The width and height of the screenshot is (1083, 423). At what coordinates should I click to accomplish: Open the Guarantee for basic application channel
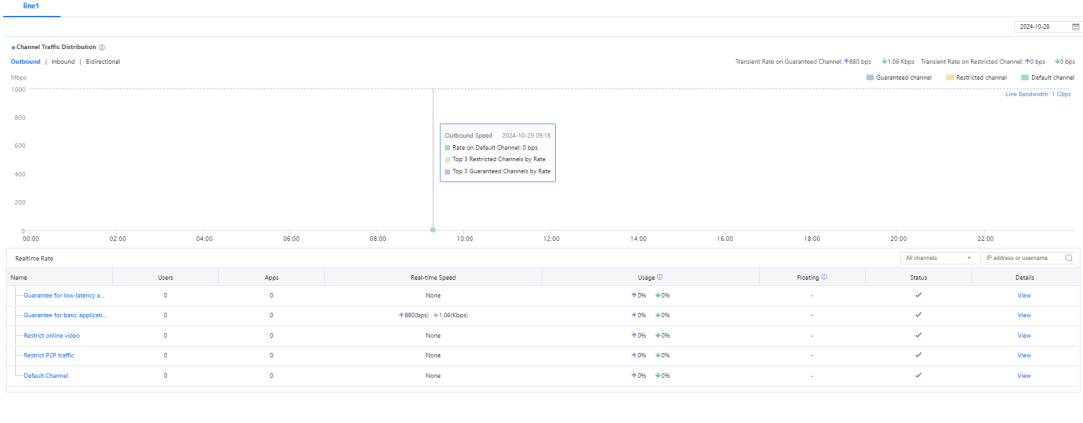coord(64,315)
